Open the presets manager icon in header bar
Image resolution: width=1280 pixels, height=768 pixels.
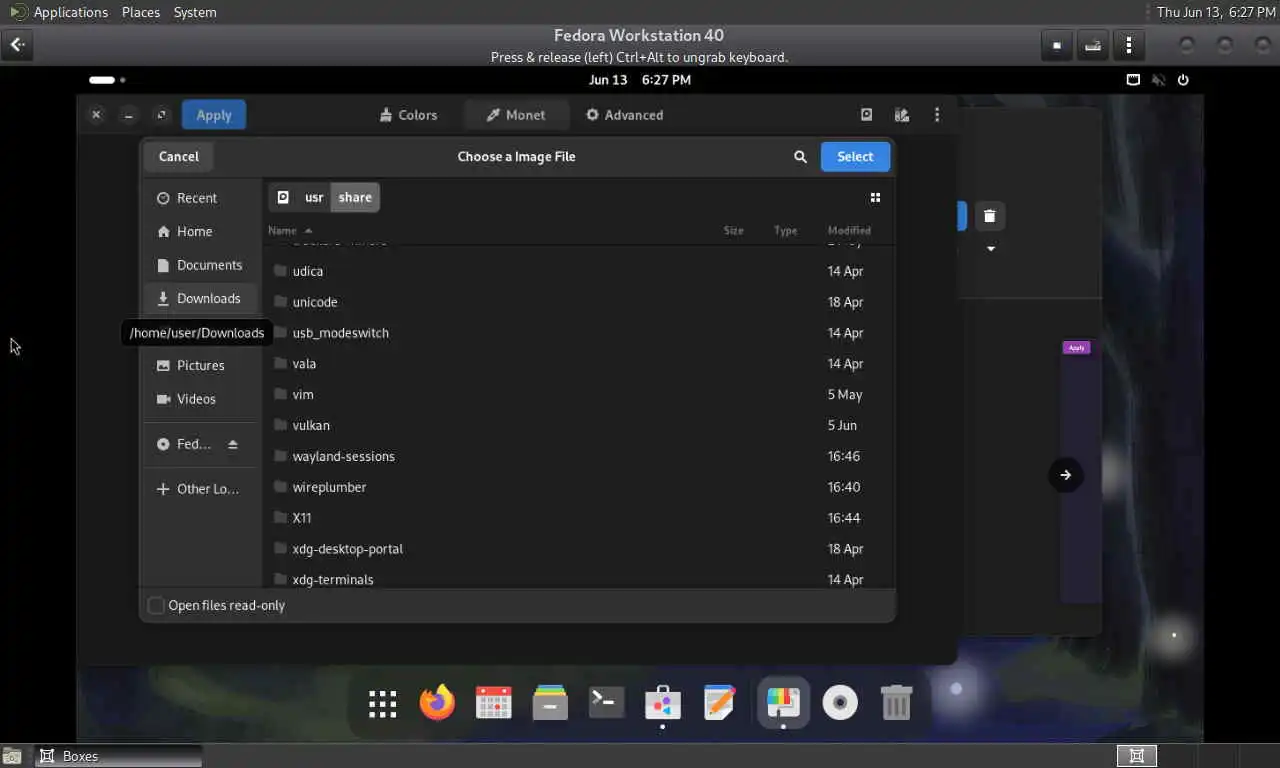[x=902, y=115]
